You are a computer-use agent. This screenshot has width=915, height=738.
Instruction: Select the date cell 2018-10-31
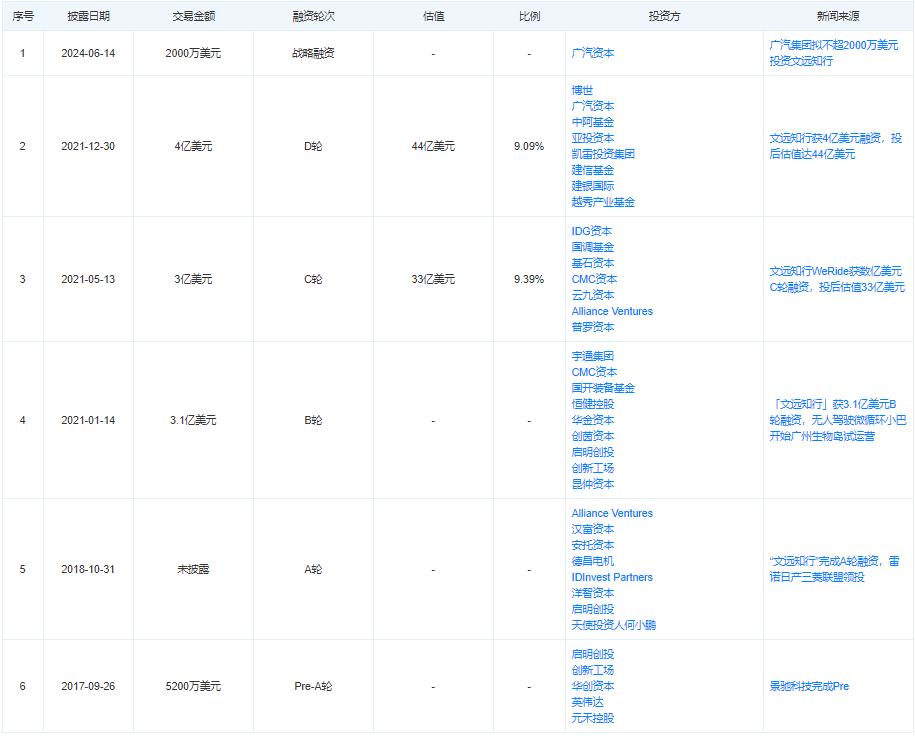(x=88, y=569)
